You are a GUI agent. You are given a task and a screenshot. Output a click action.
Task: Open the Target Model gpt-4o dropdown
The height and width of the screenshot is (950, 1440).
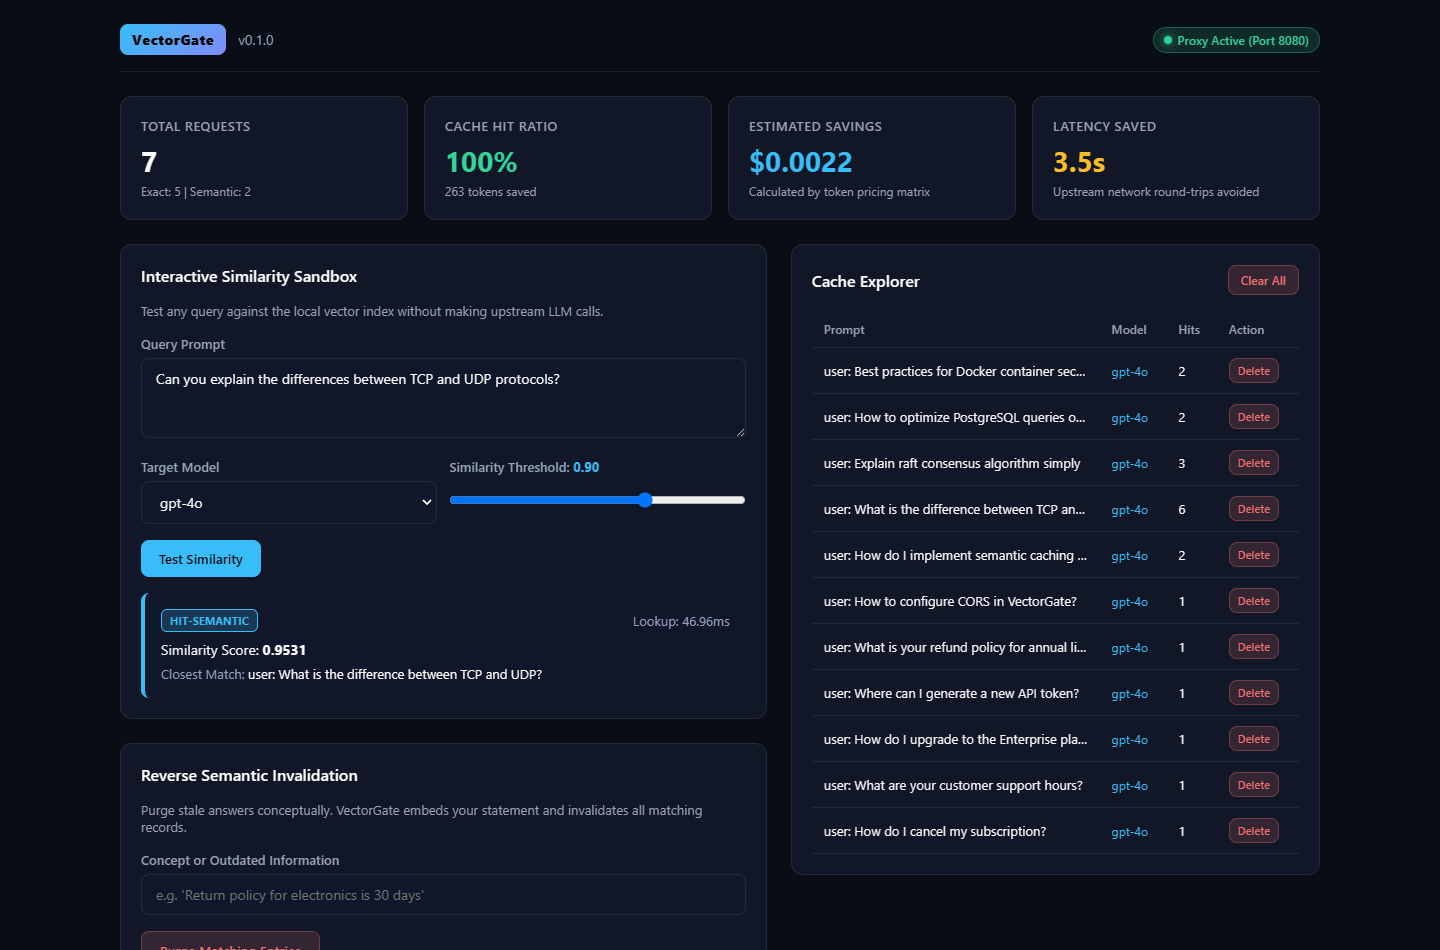[x=289, y=503]
